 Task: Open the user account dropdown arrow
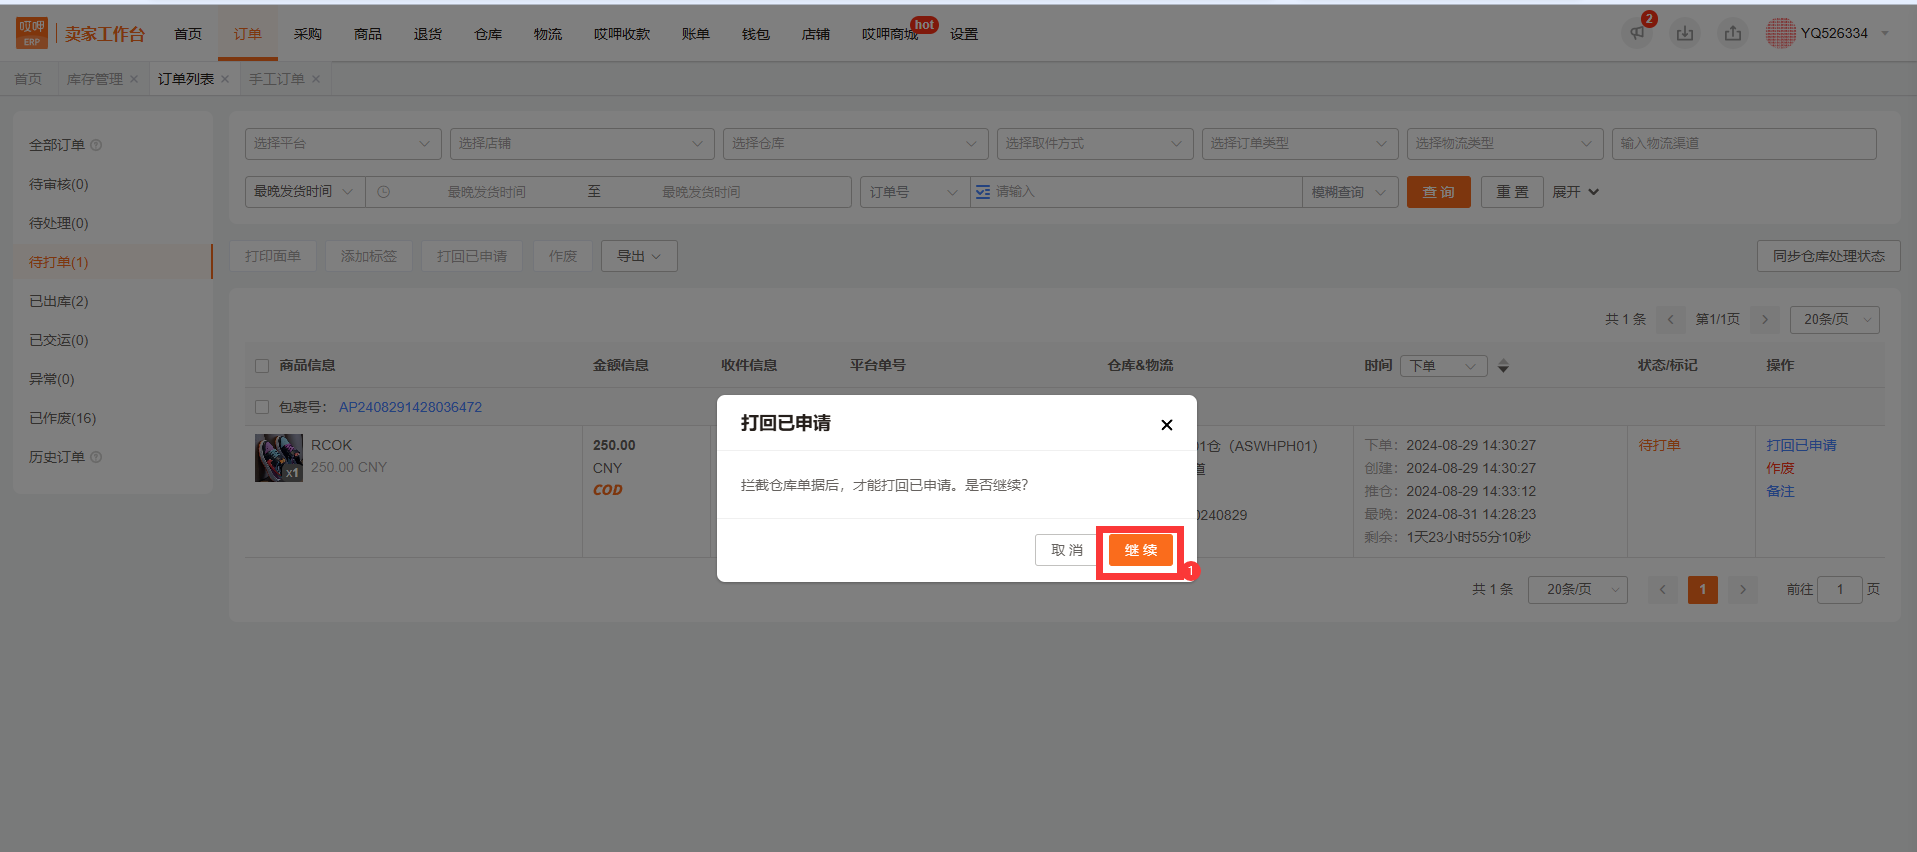tap(1885, 33)
